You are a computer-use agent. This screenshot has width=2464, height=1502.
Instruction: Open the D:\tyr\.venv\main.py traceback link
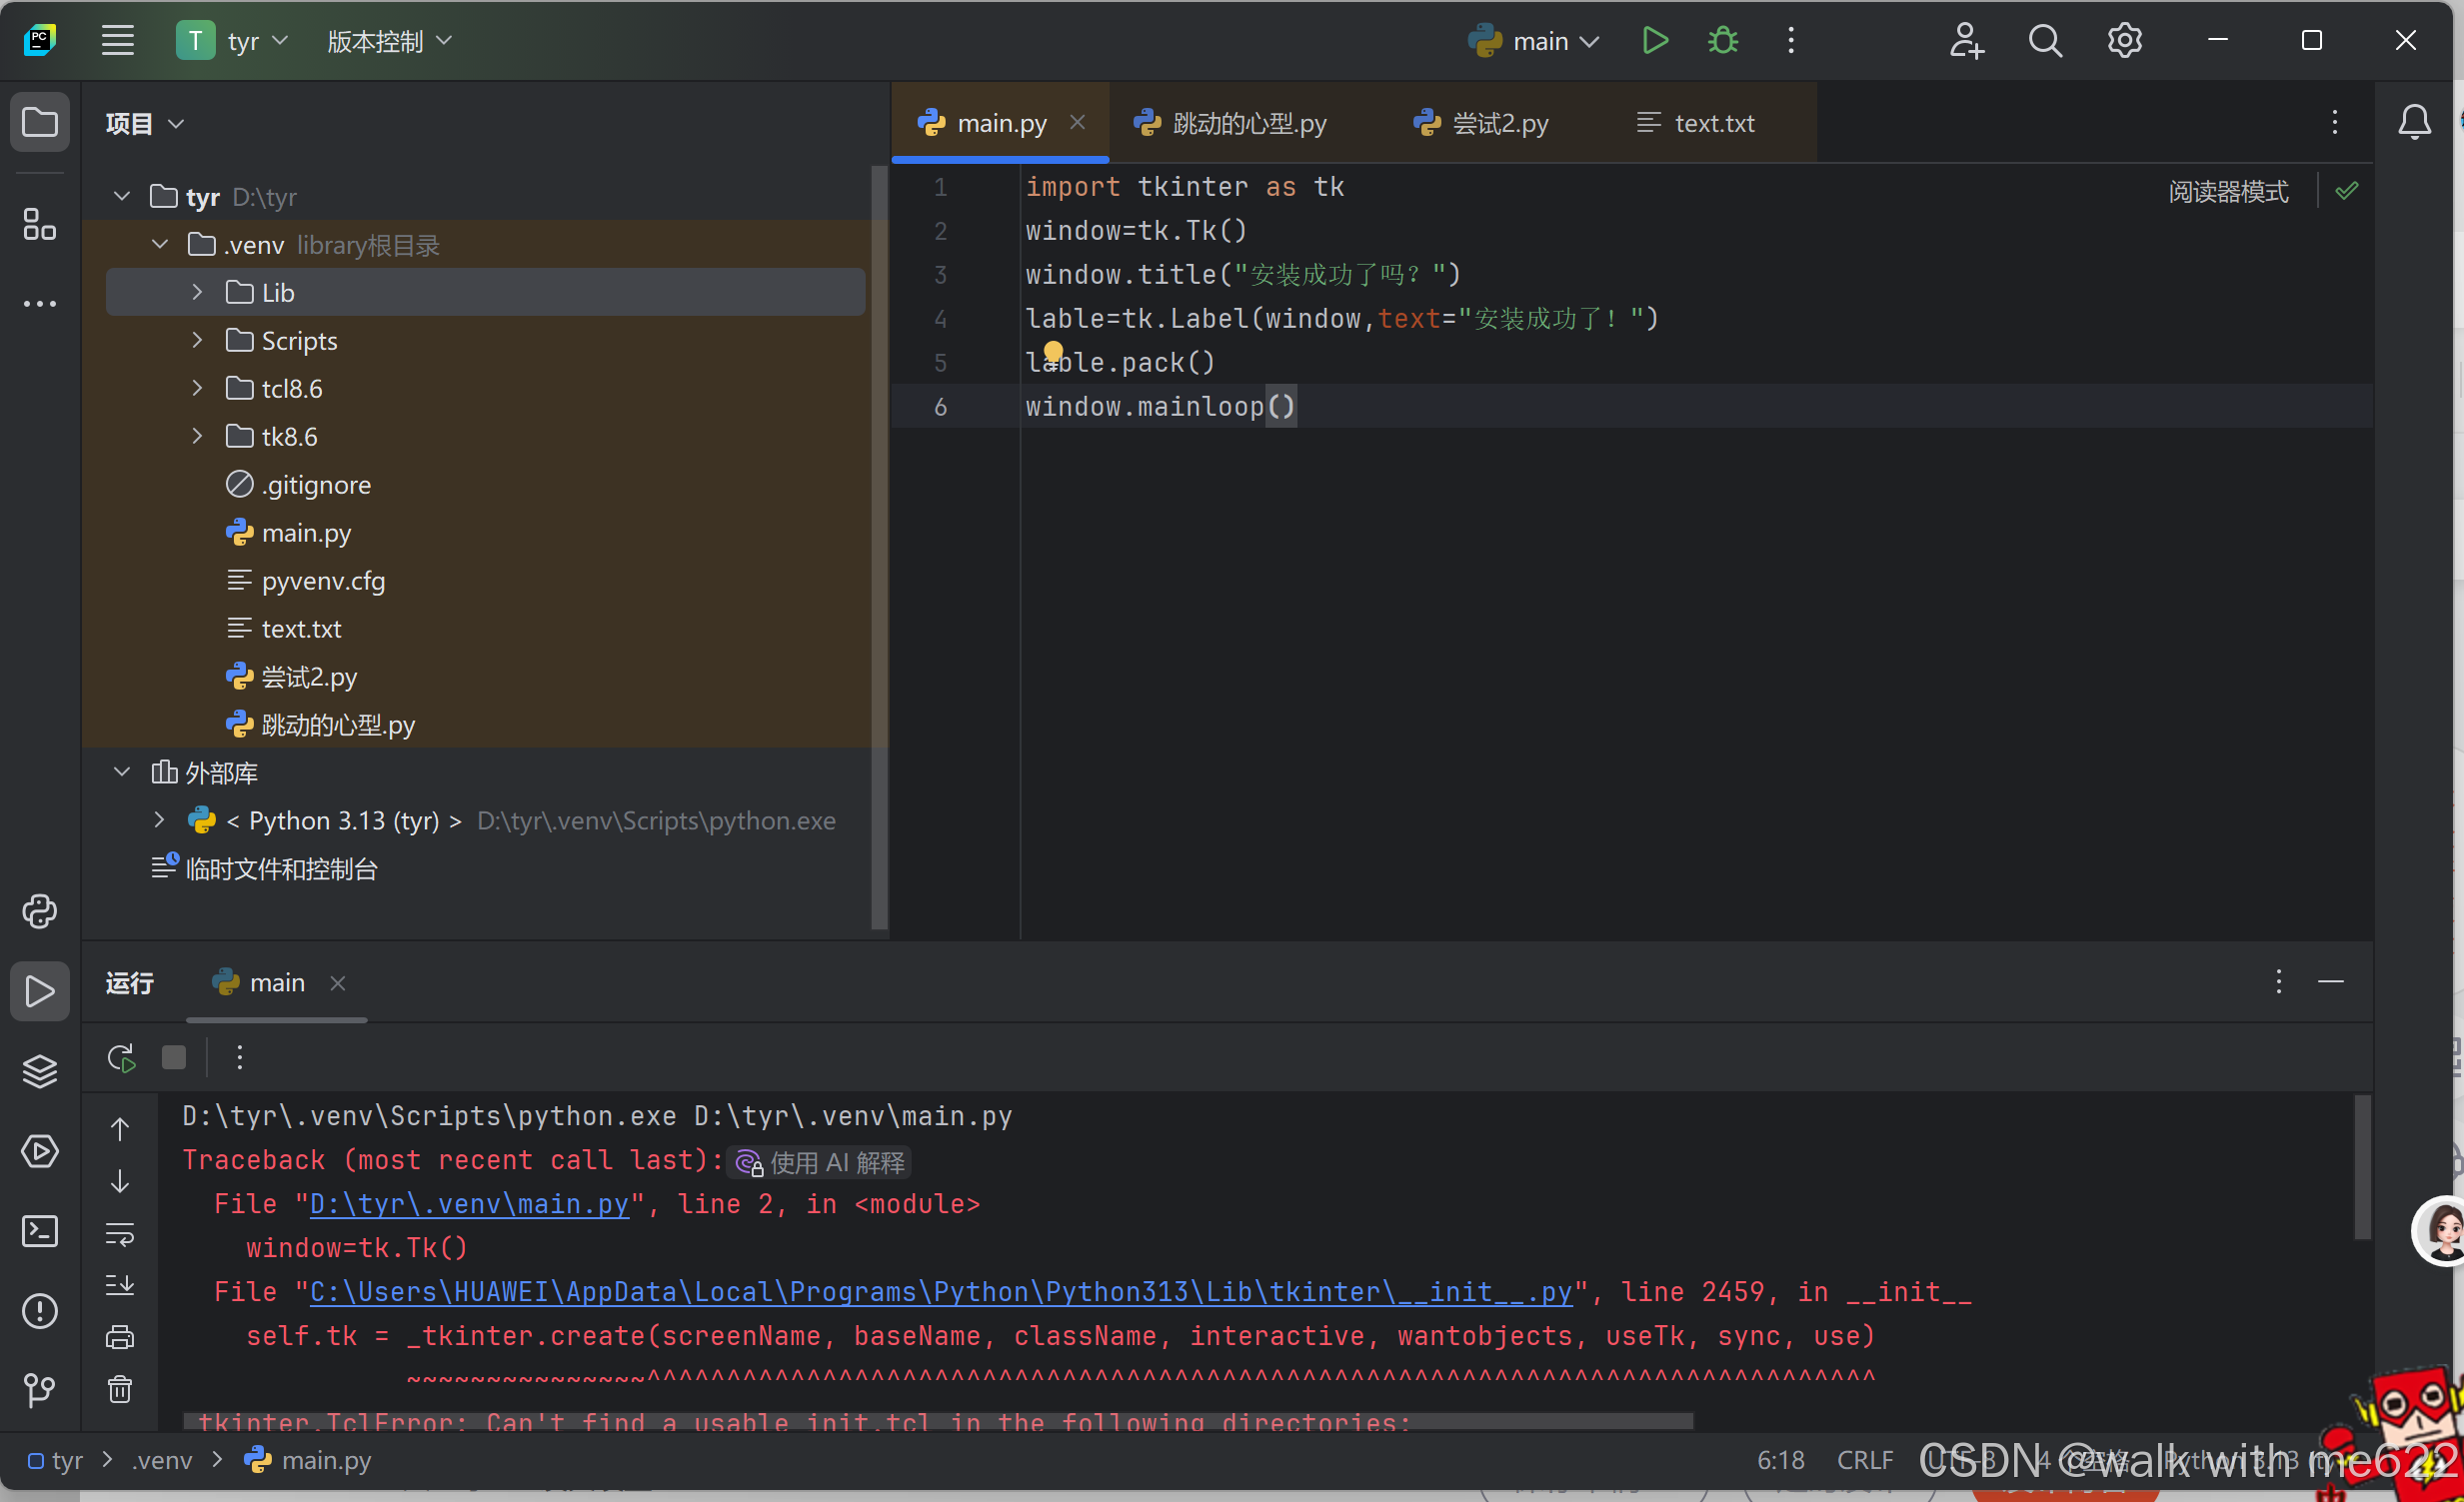[x=469, y=1204]
